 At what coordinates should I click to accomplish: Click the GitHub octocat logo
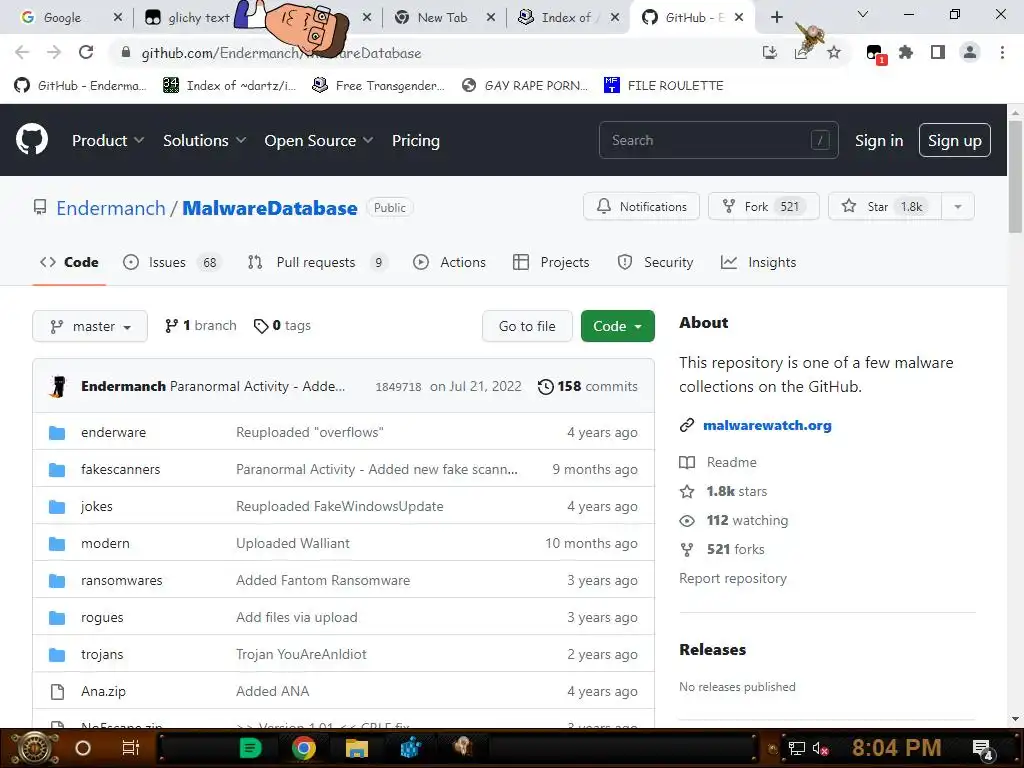coord(31,140)
